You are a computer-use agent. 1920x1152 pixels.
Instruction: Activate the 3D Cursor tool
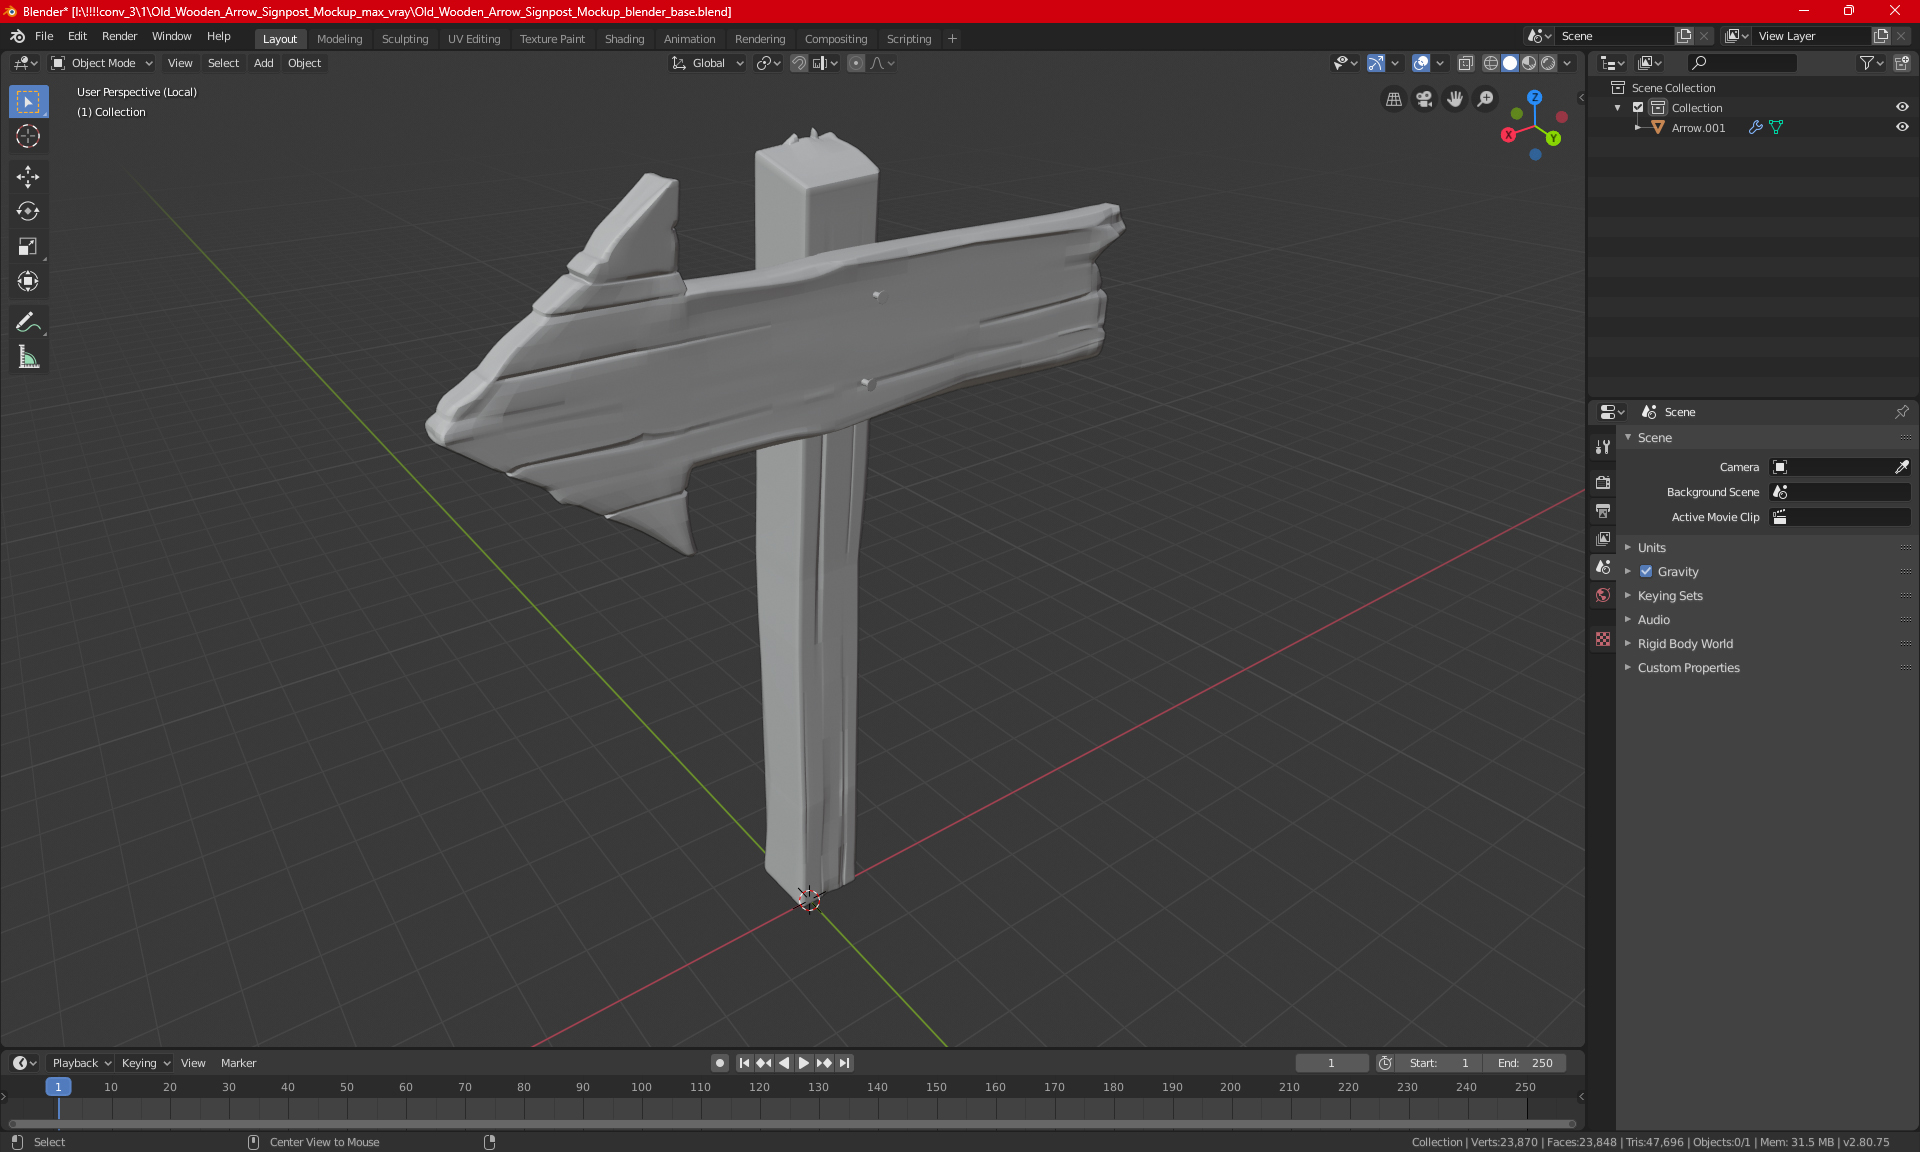point(28,136)
